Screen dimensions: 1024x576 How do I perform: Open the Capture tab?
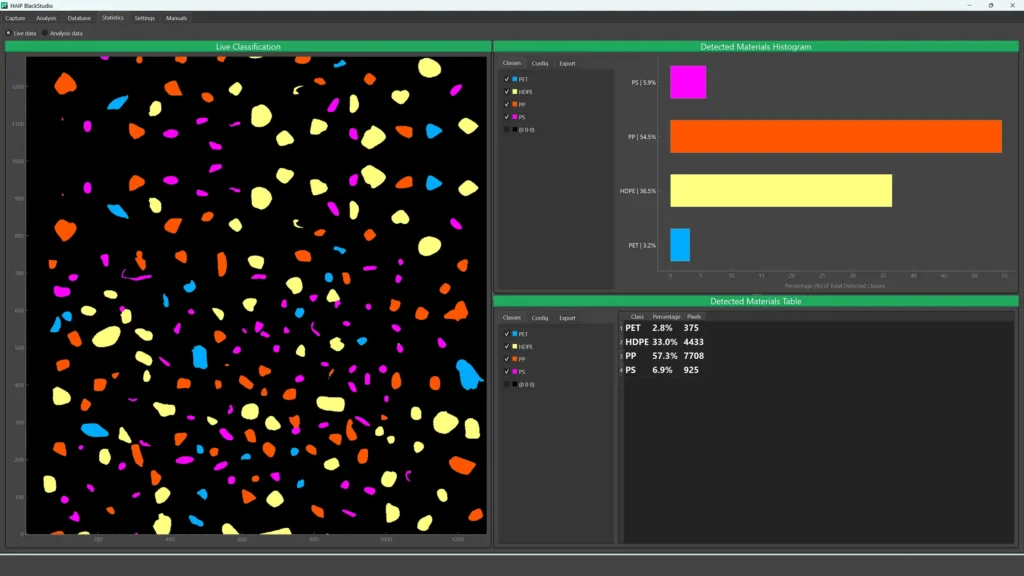pos(15,18)
